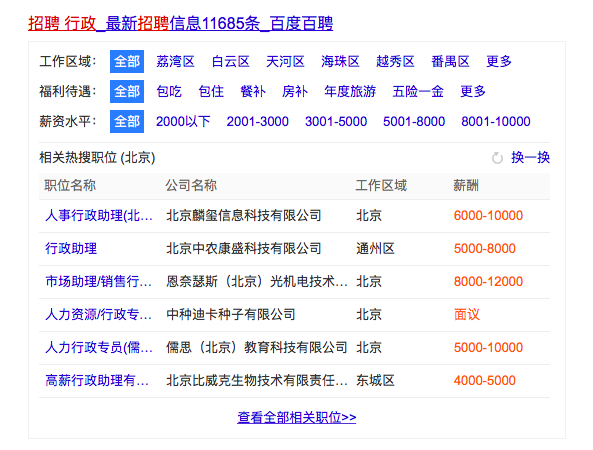Click the refresh icon beside 换一换
Viewport: 593px width, 450px height.
(x=497, y=158)
